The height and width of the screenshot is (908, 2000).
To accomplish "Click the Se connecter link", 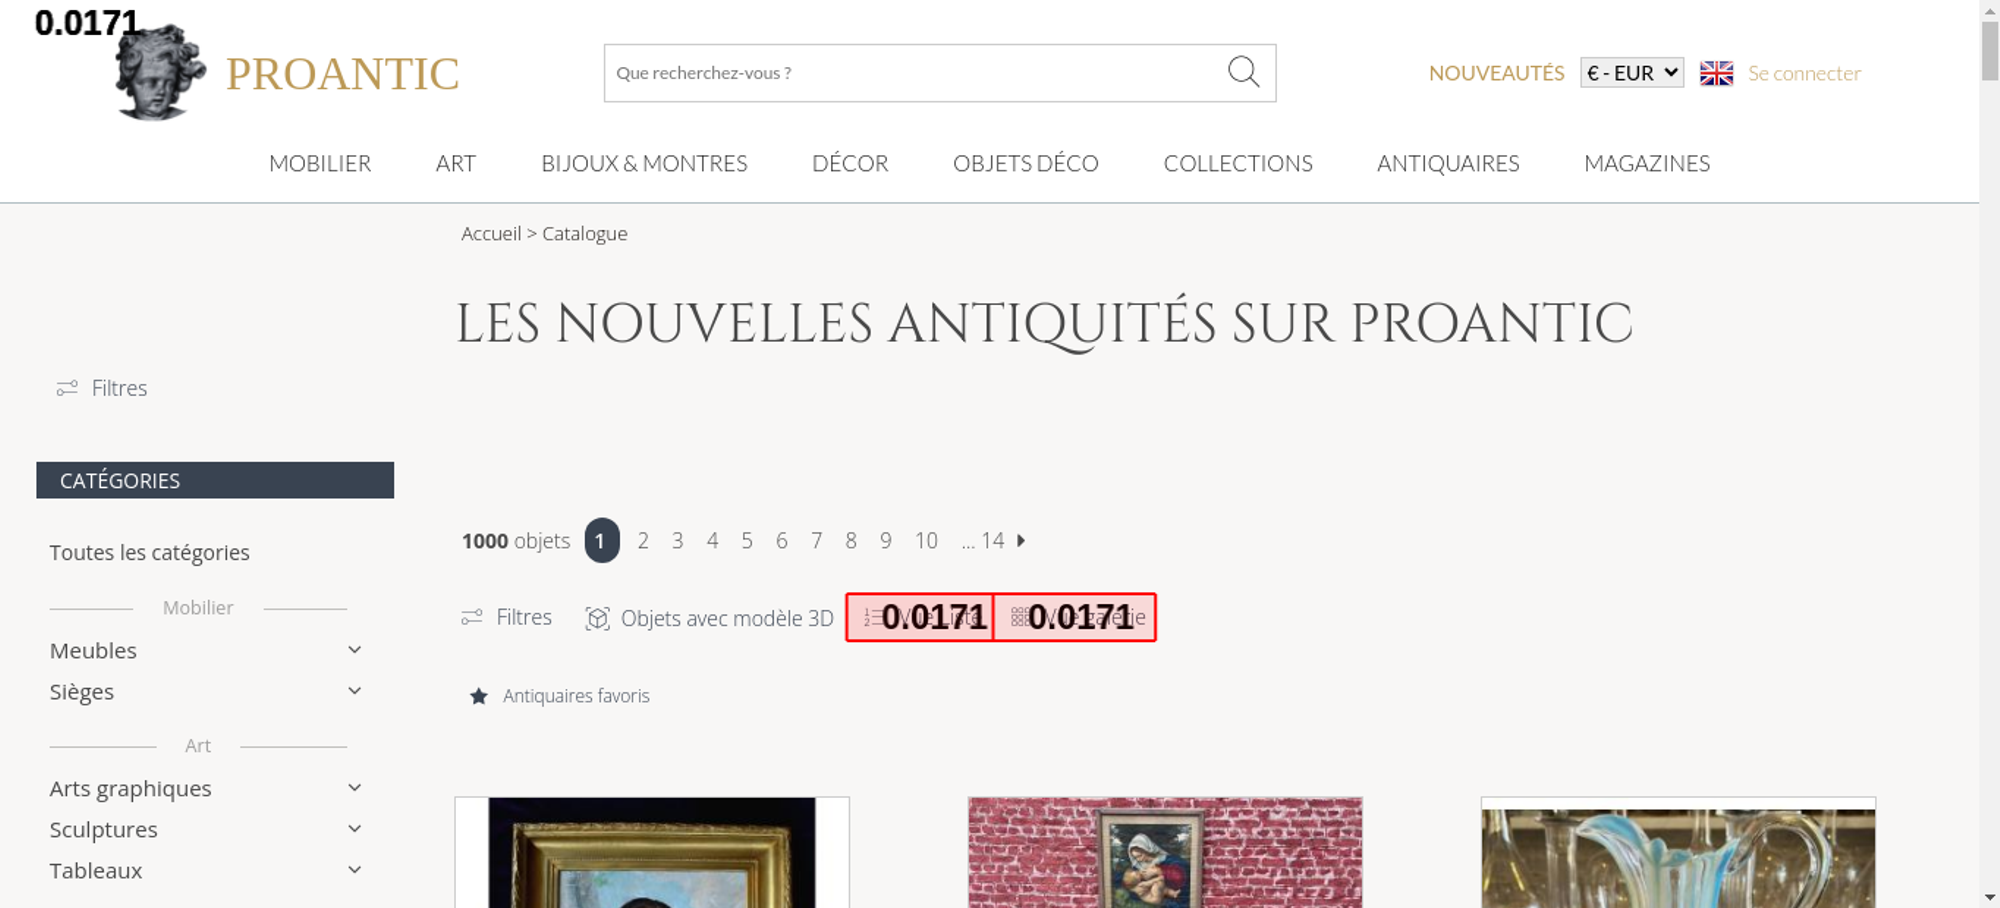I will click(x=1804, y=73).
